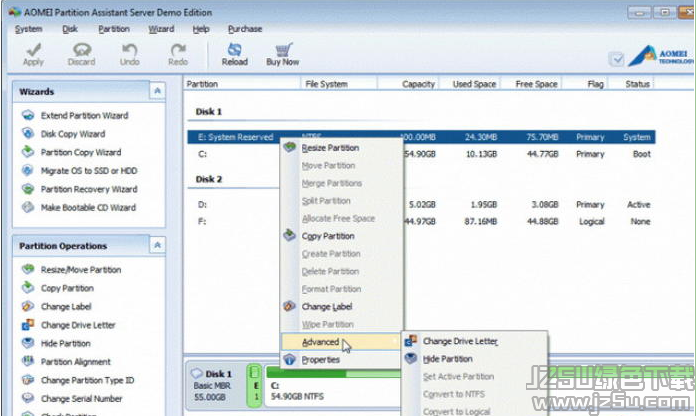Viewport: 696px width, 416px height.
Task: Open the System menu
Action: (28, 29)
